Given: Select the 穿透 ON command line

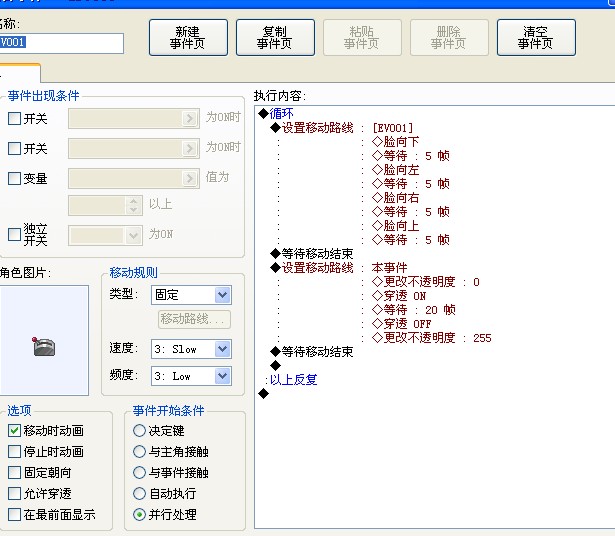Looking at the screenshot, I should click(x=399, y=296).
